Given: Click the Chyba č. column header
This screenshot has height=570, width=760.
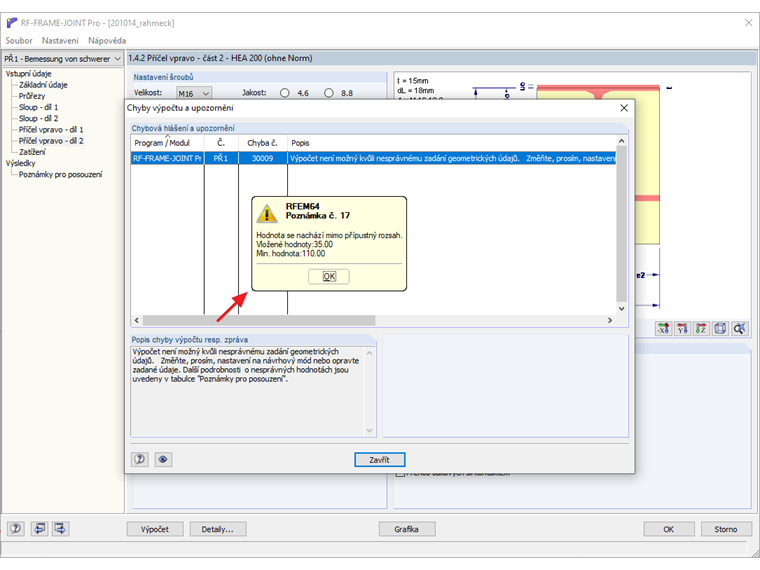Looking at the screenshot, I should click(263, 143).
